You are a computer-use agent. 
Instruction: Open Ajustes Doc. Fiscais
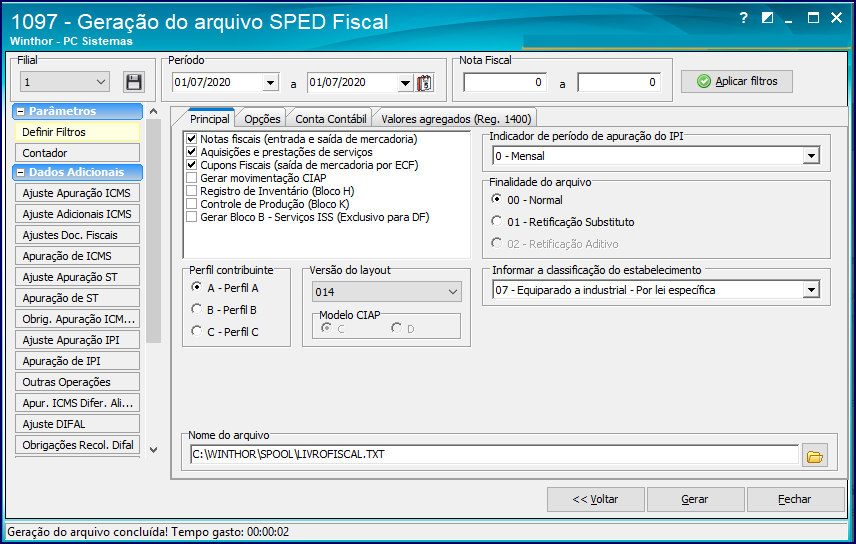pyautogui.click(x=77, y=235)
